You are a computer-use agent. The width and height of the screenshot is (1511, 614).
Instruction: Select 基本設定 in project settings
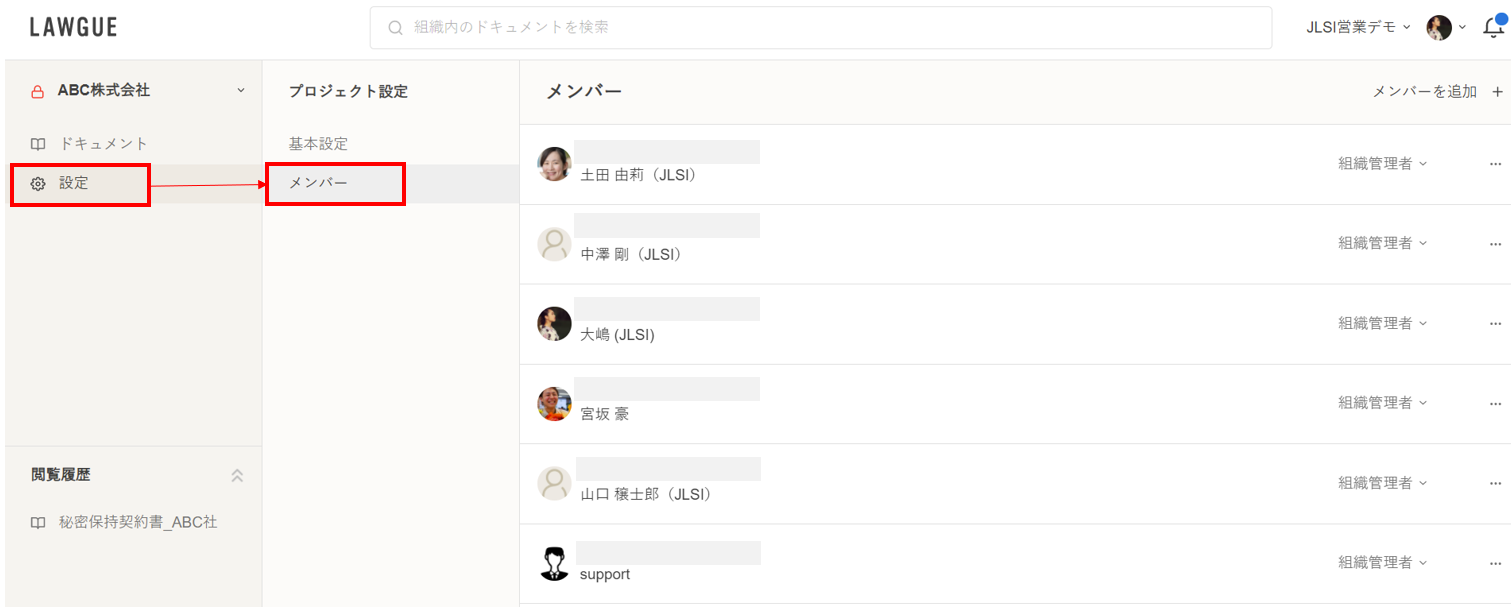[319, 144]
